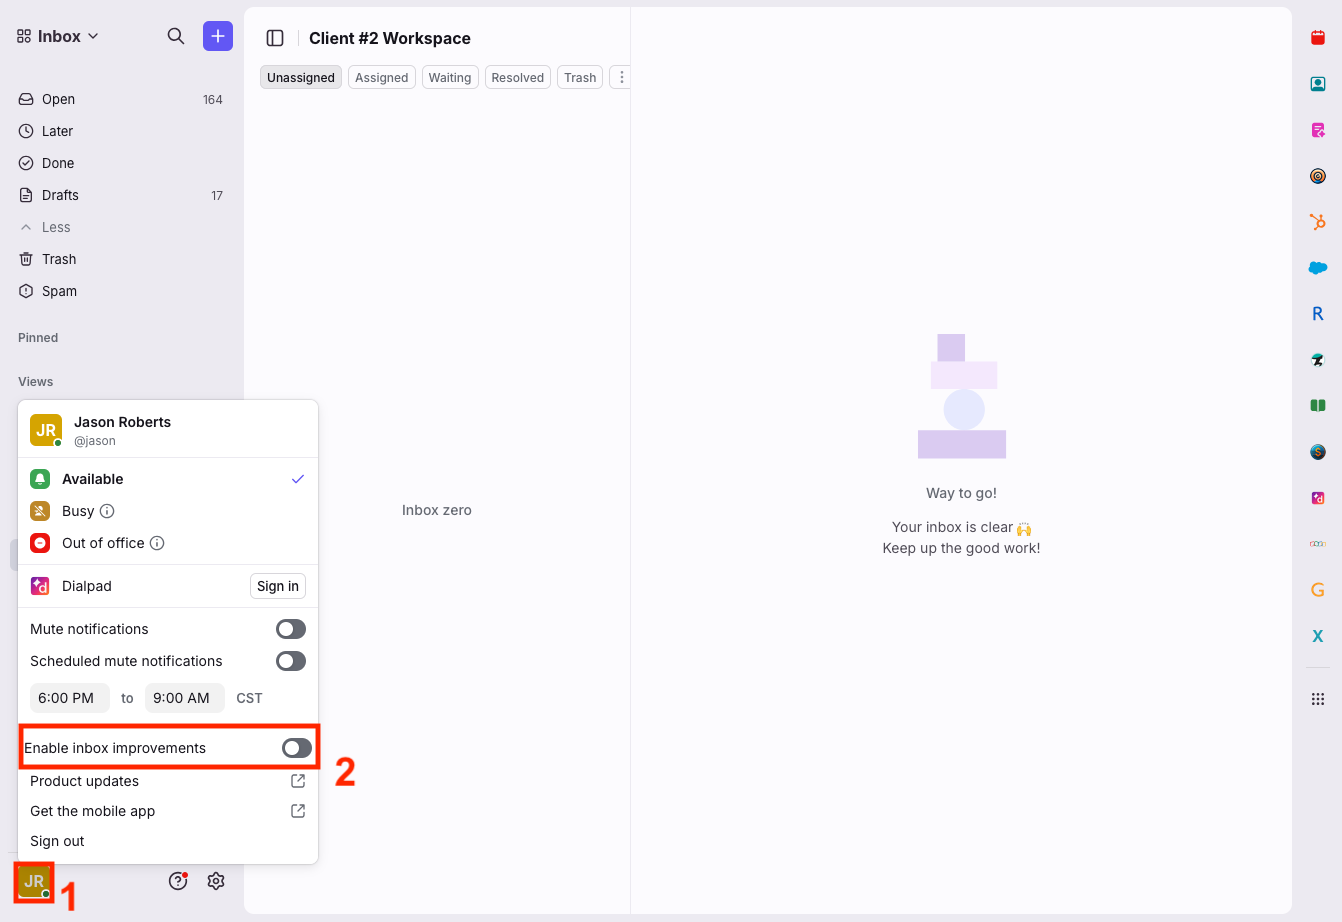The width and height of the screenshot is (1342, 922).
Task: Click the Dialpad Sign in button
Action: [x=277, y=586]
